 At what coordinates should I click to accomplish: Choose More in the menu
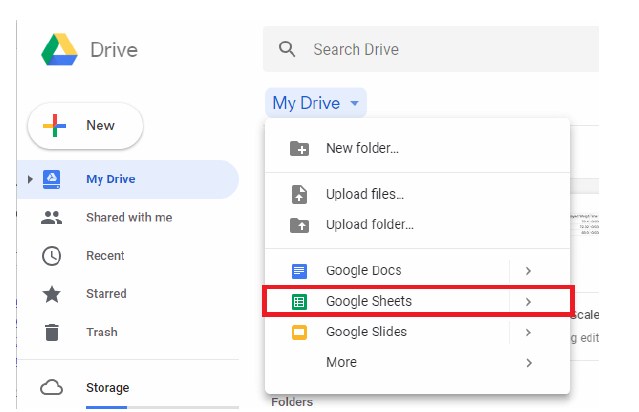coord(417,362)
